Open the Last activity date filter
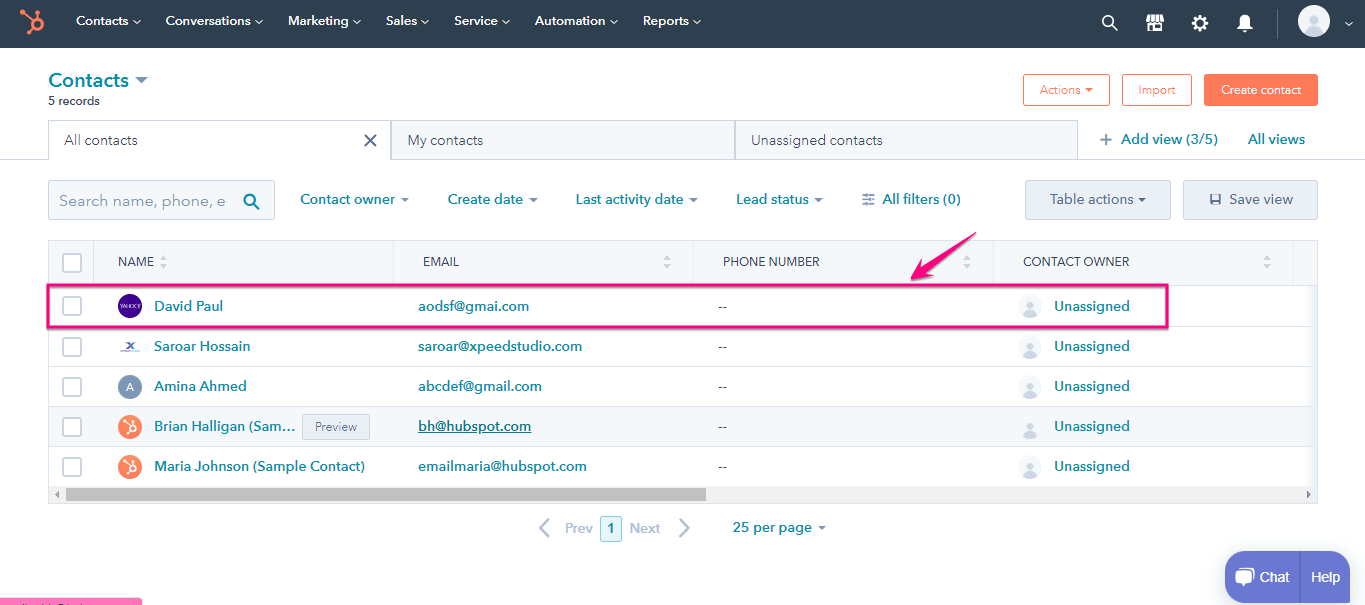1365x605 pixels. [x=636, y=200]
